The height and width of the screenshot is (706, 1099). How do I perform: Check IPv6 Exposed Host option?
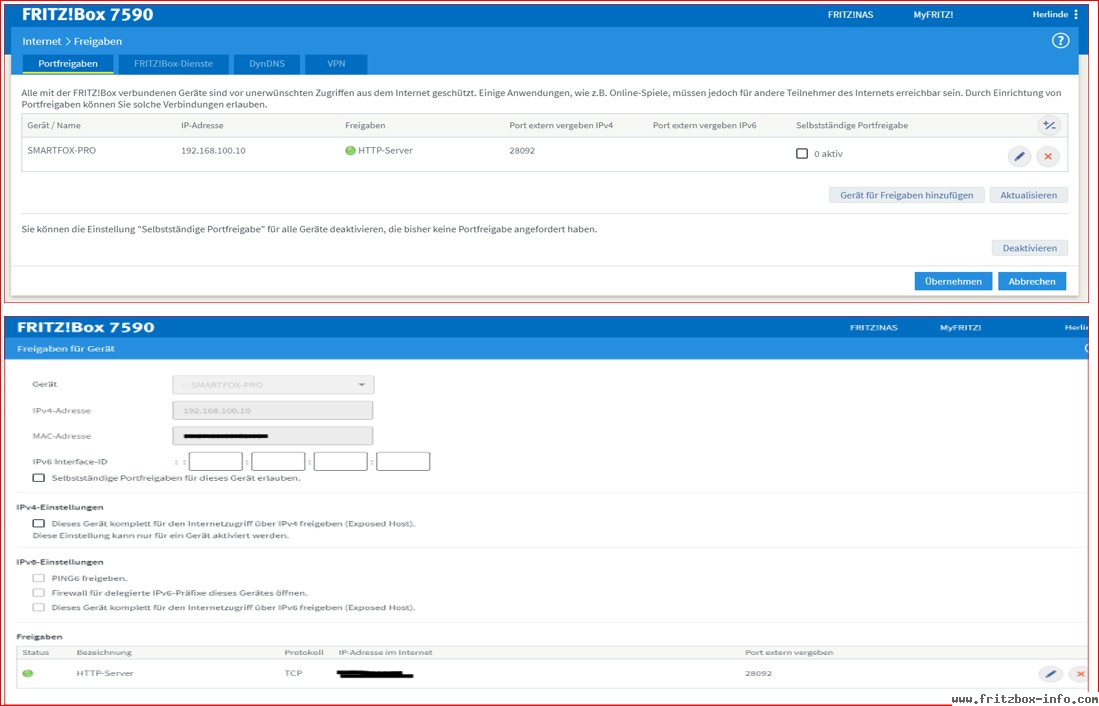pos(39,608)
